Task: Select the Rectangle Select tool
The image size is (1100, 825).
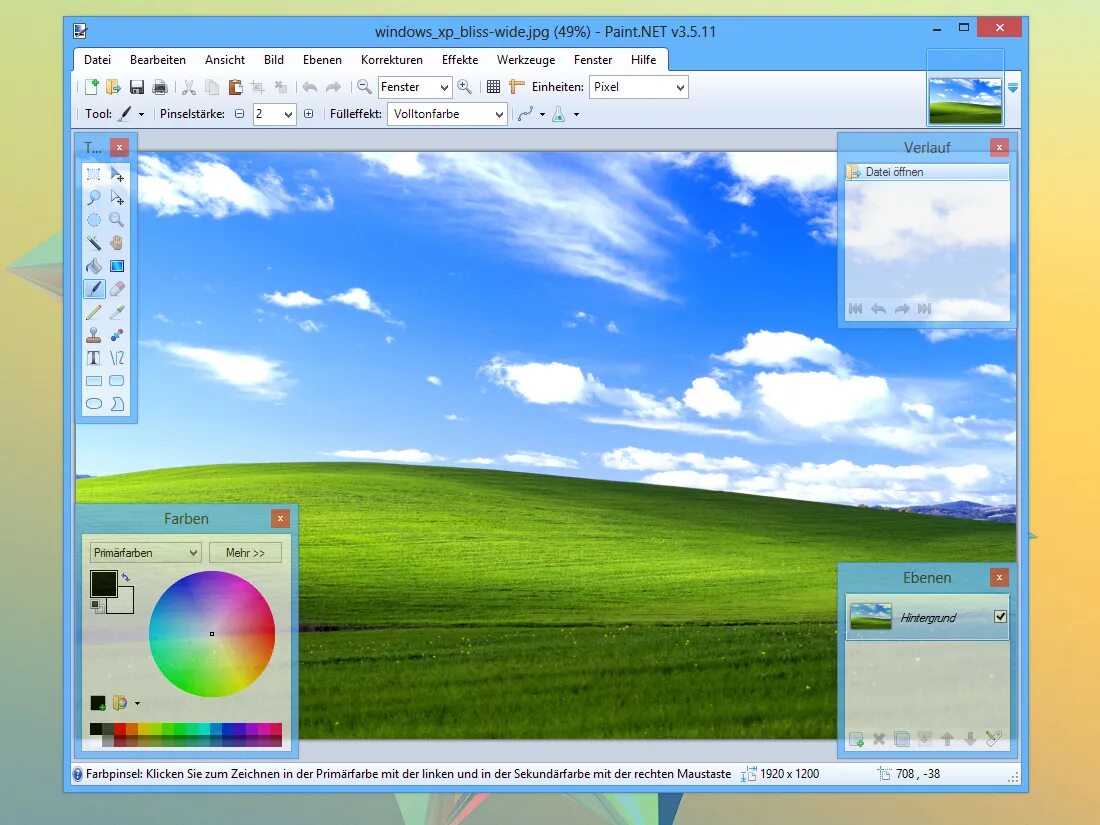Action: pos(93,174)
